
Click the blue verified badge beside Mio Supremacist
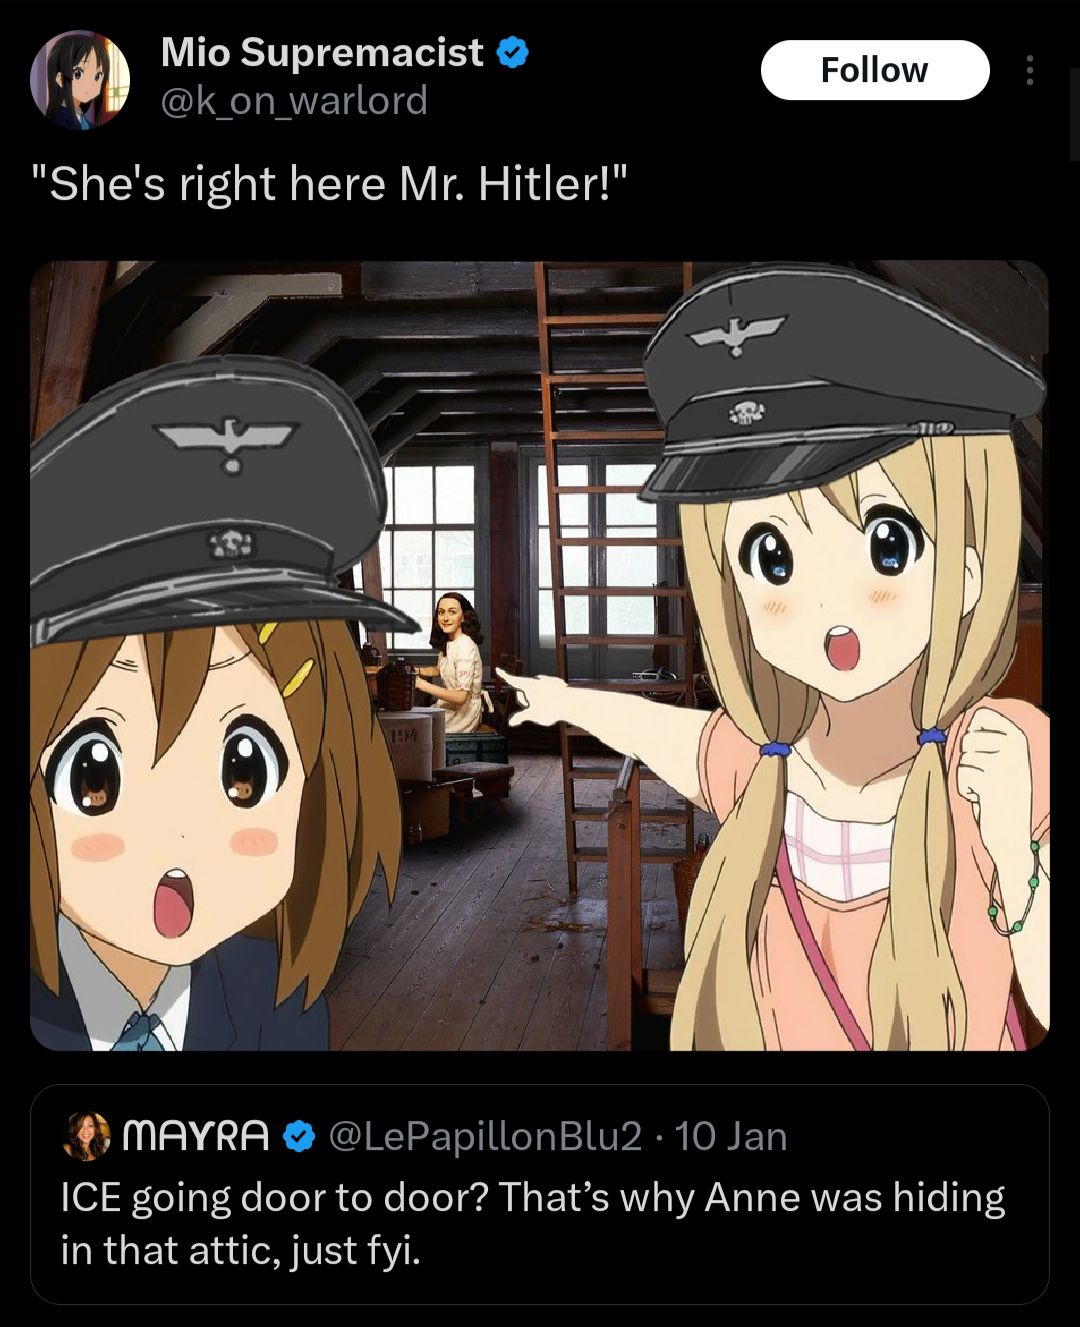(x=513, y=53)
